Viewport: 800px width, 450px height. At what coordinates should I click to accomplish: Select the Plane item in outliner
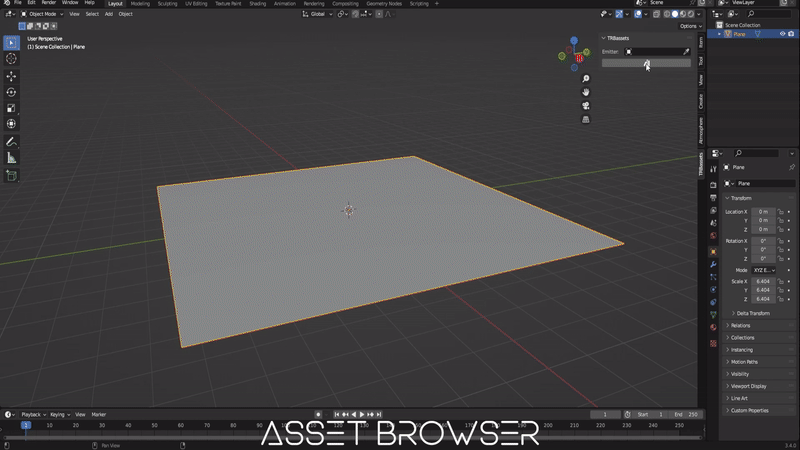739,34
